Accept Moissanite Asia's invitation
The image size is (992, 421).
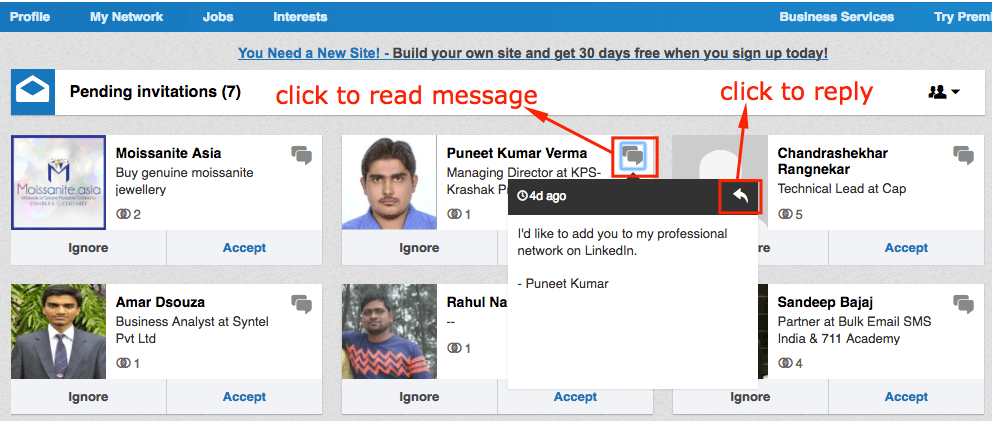point(244,248)
